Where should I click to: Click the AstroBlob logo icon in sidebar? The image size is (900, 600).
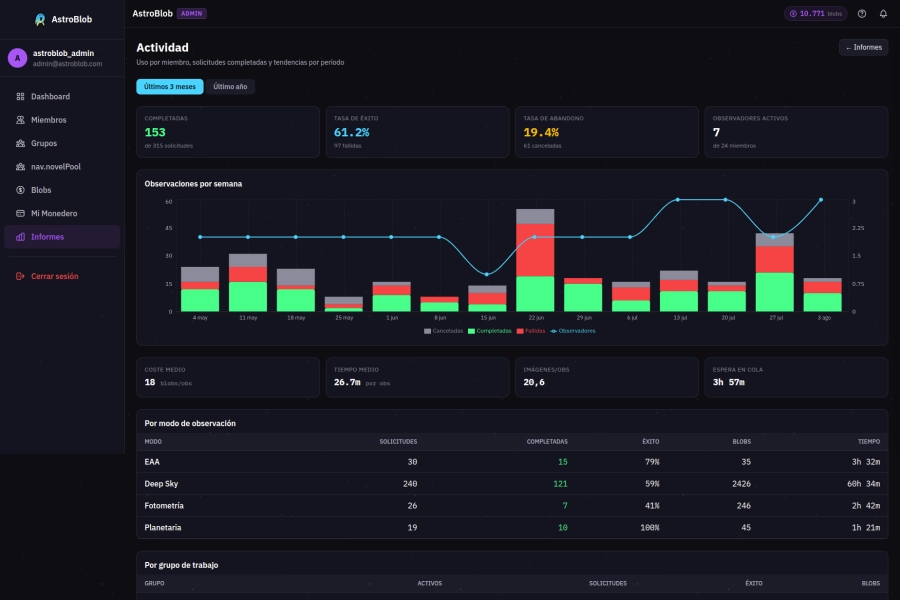click(x=40, y=20)
